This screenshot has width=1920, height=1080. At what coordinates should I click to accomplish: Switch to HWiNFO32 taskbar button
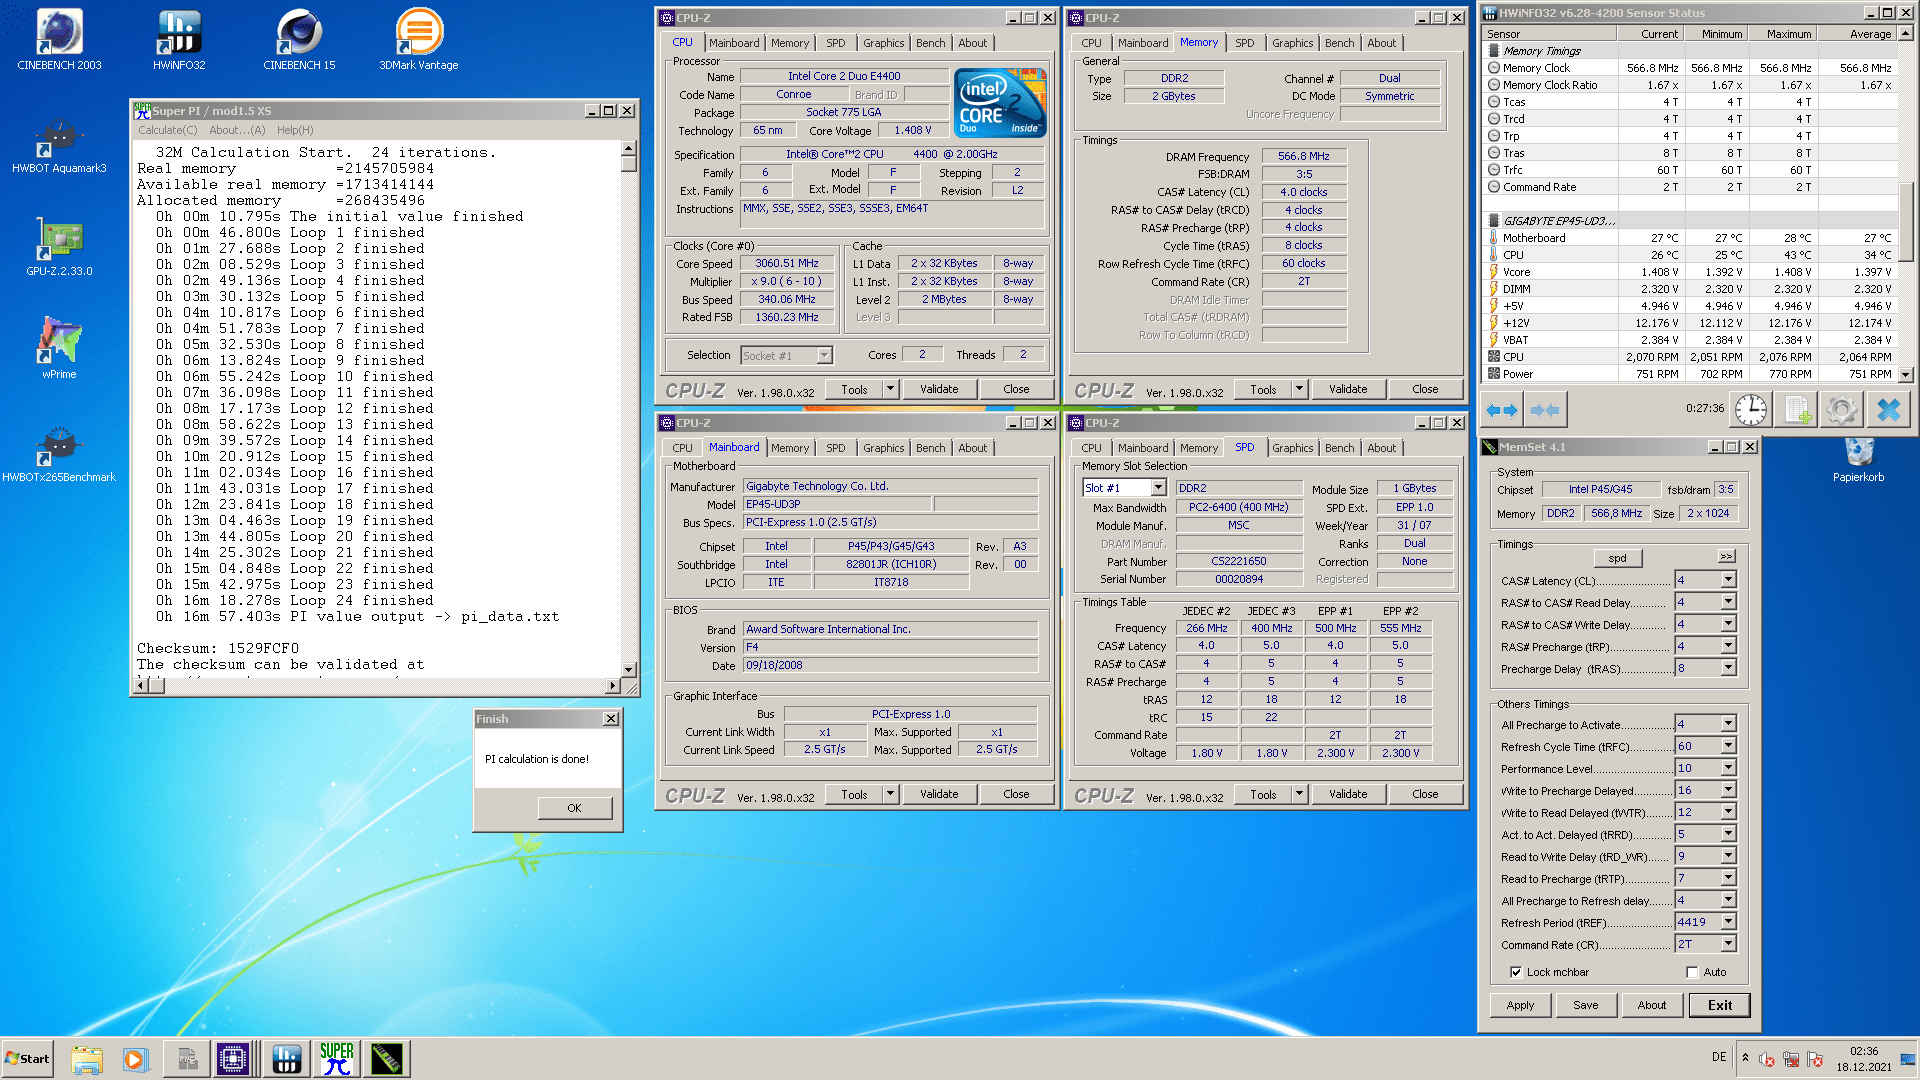click(286, 1059)
